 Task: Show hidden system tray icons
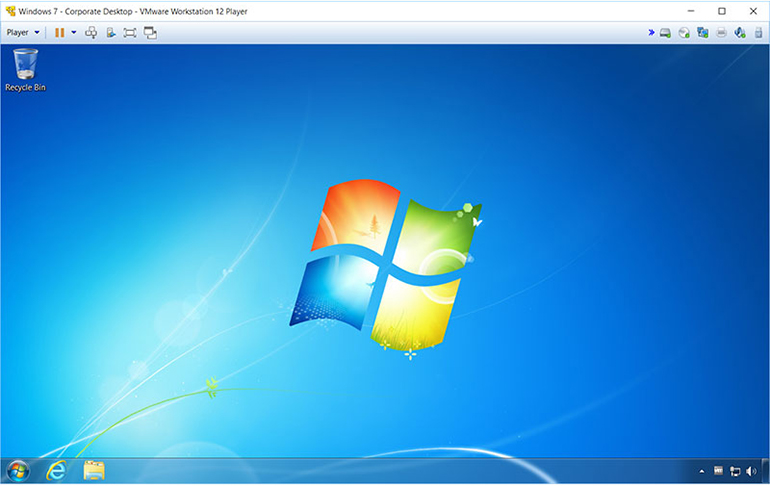[701, 472]
